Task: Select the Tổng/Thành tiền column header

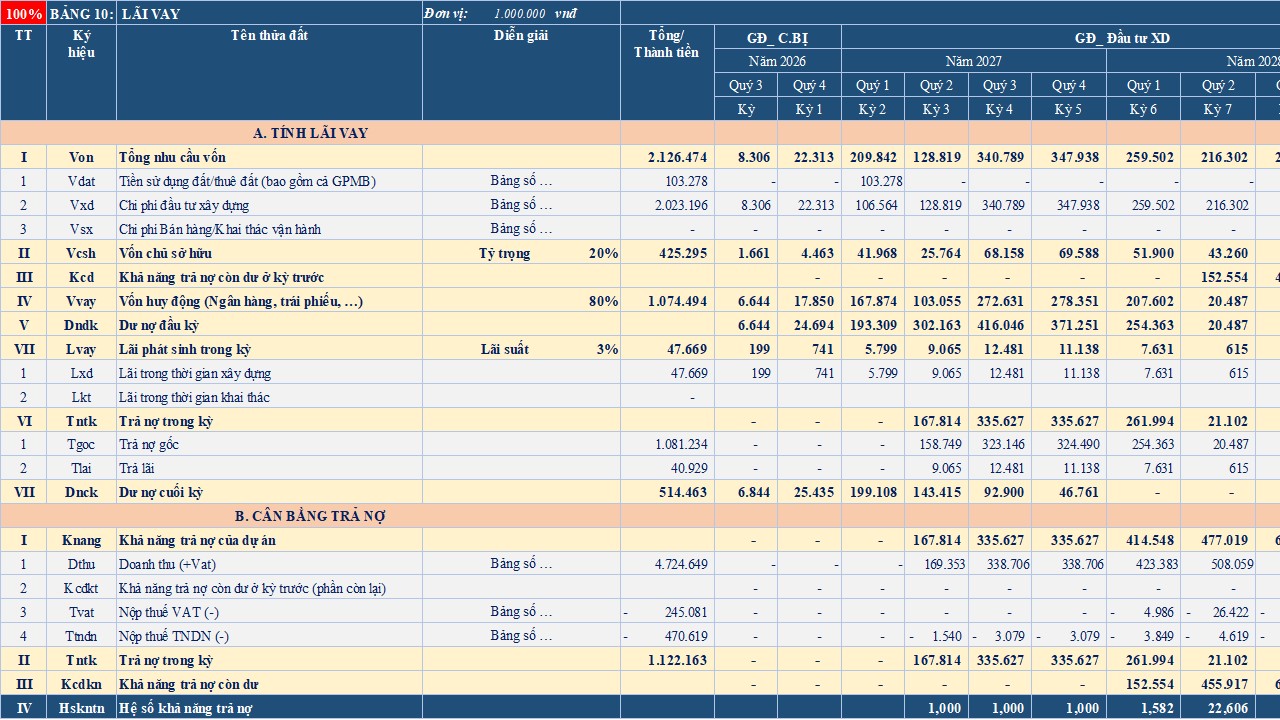Action: (667, 72)
